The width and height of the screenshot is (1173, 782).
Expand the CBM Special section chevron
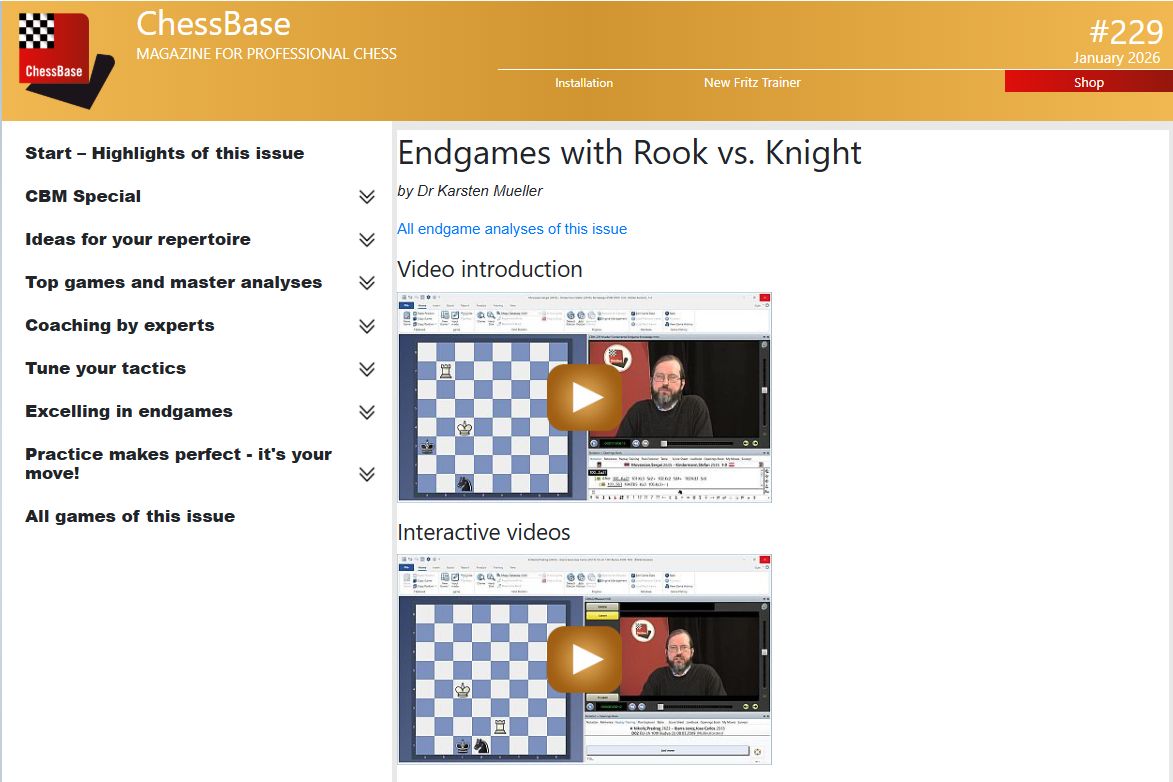click(x=367, y=197)
